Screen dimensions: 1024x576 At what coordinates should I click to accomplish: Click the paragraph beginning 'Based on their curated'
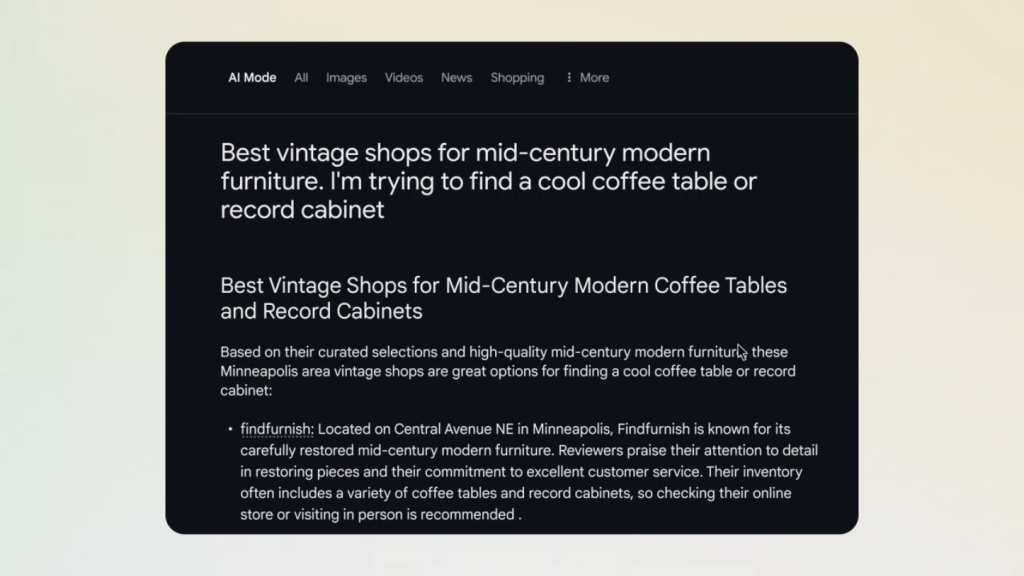click(508, 371)
